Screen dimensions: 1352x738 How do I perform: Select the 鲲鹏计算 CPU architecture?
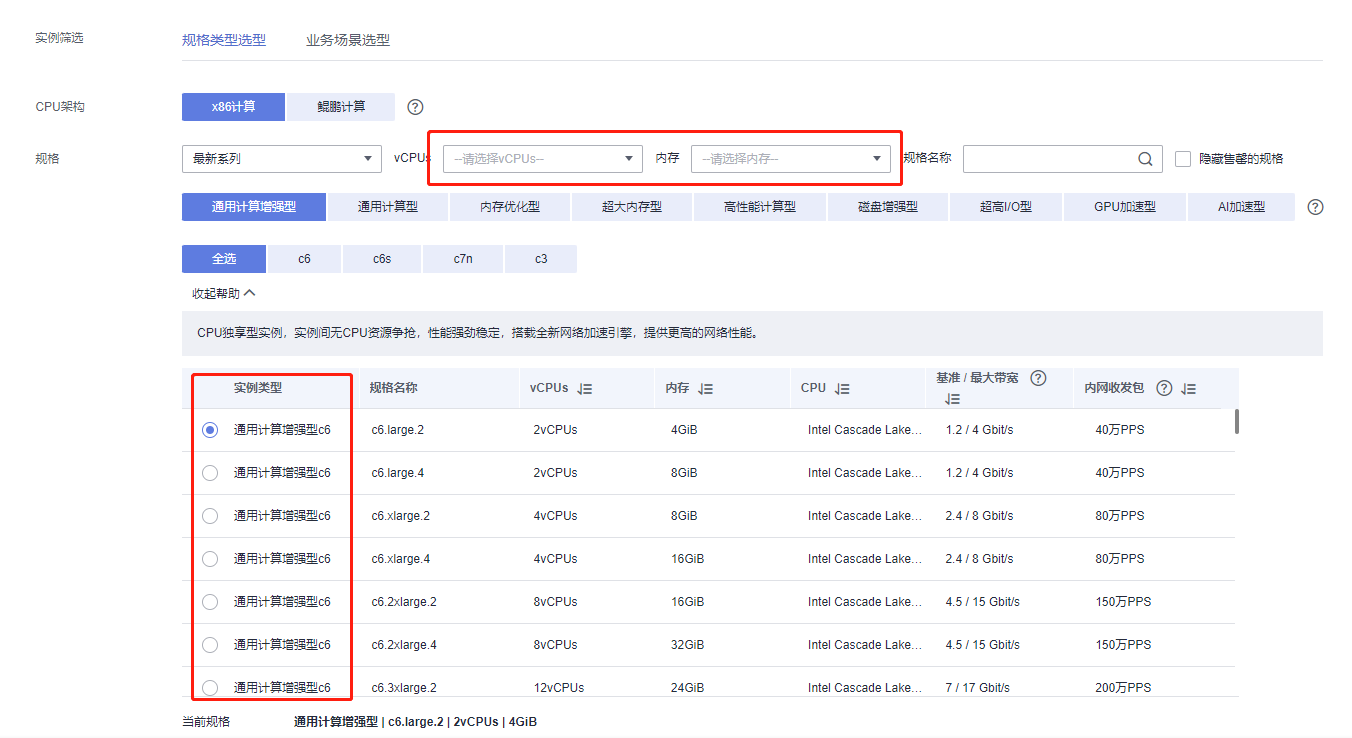coord(340,107)
